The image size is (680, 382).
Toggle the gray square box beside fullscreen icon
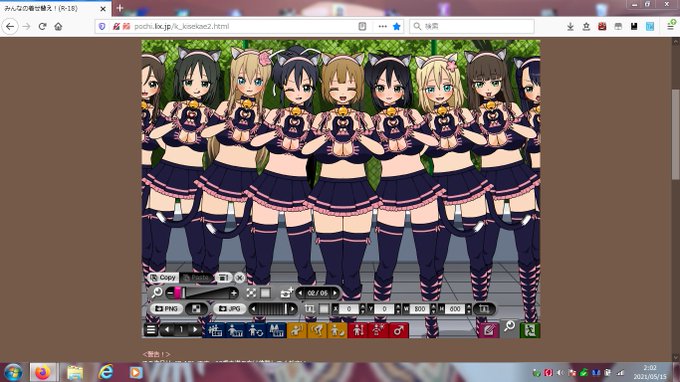[265, 293]
